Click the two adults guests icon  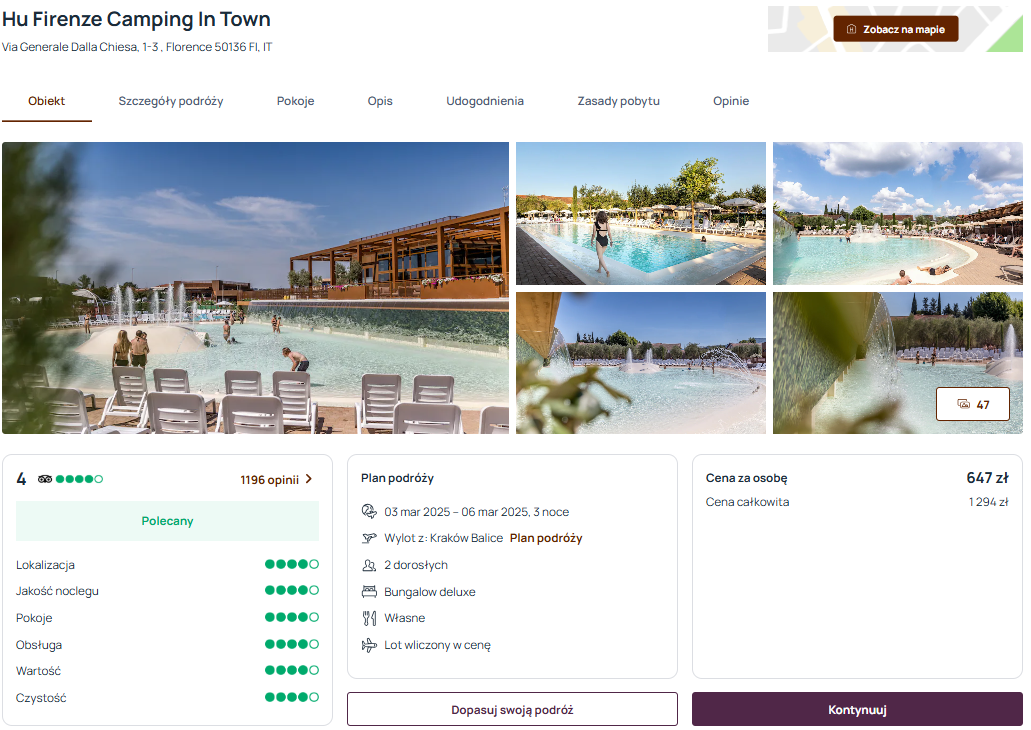pyautogui.click(x=369, y=565)
